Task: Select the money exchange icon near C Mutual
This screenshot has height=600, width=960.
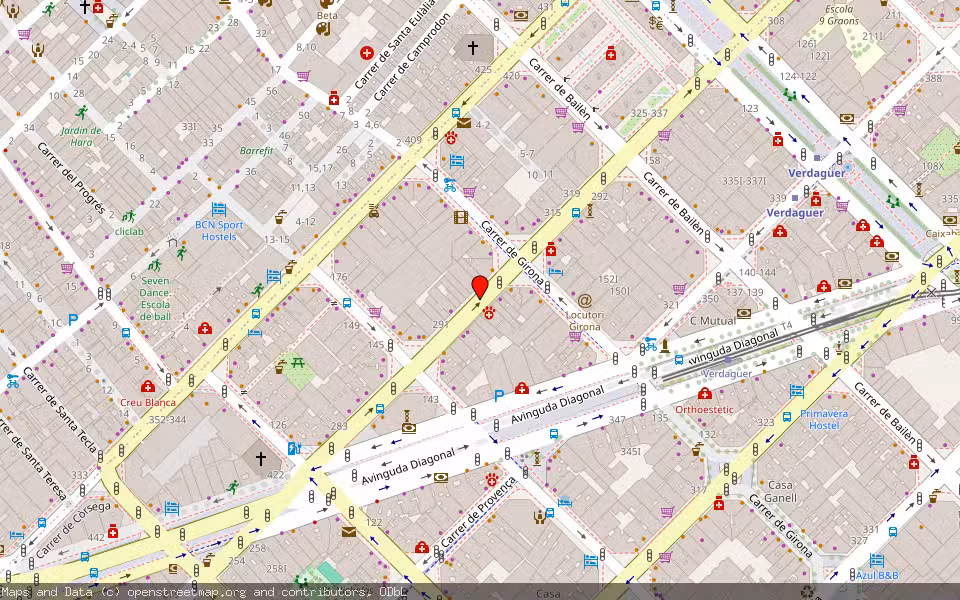Action: click(x=744, y=312)
